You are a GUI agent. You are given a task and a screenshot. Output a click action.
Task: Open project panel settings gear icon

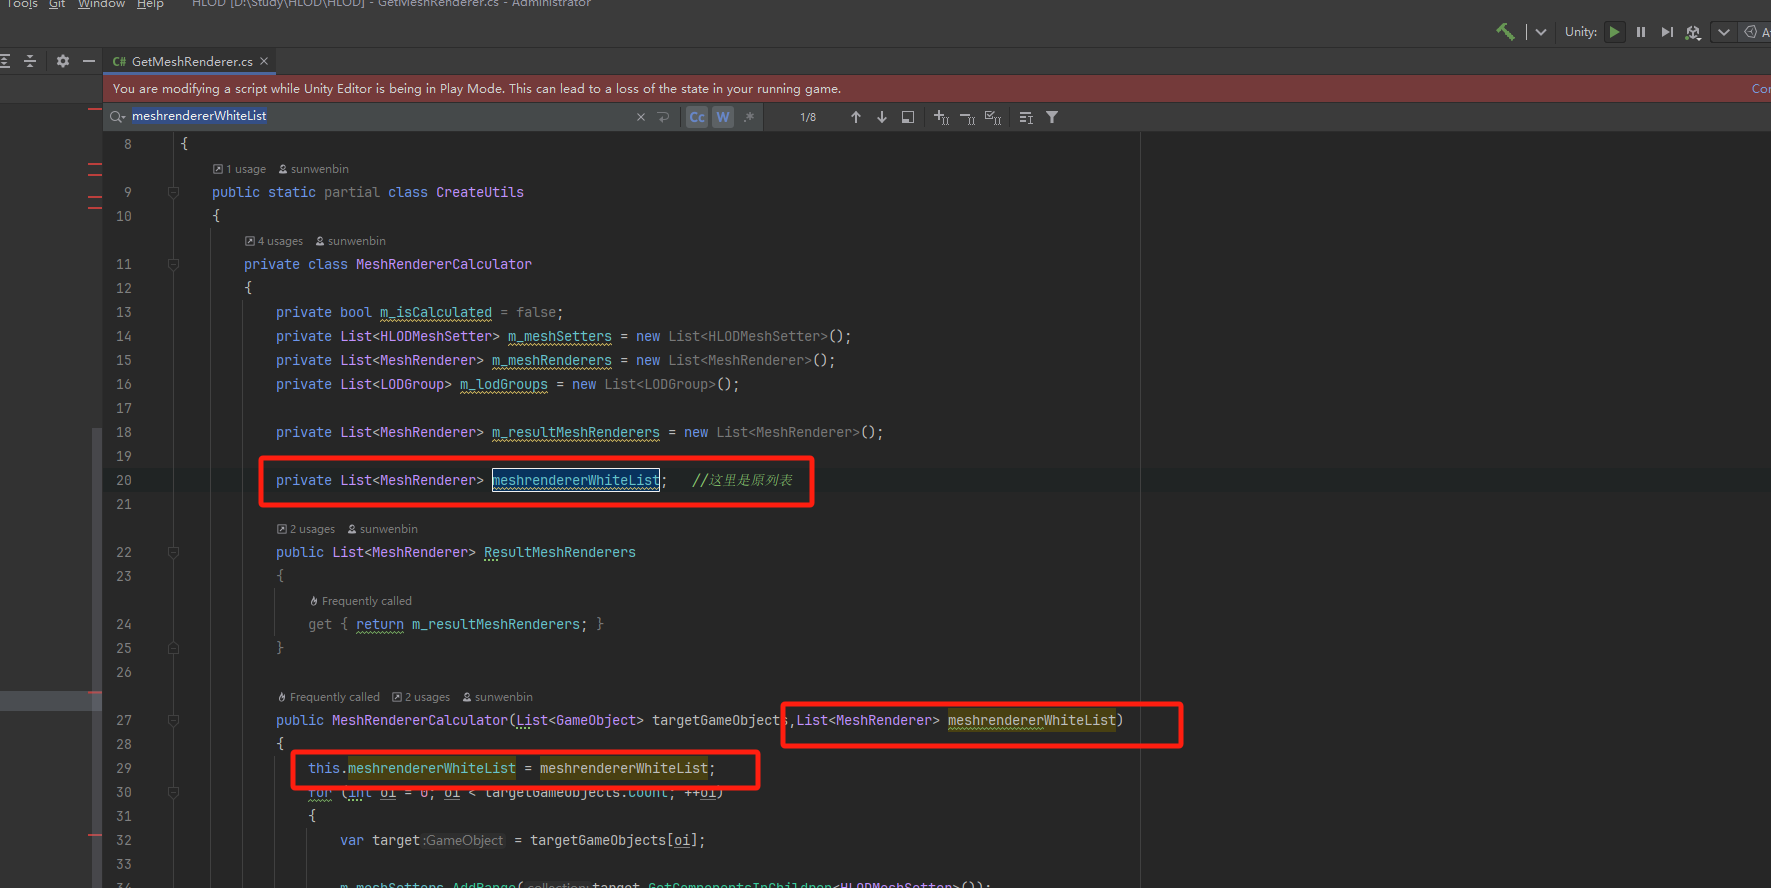click(x=63, y=61)
